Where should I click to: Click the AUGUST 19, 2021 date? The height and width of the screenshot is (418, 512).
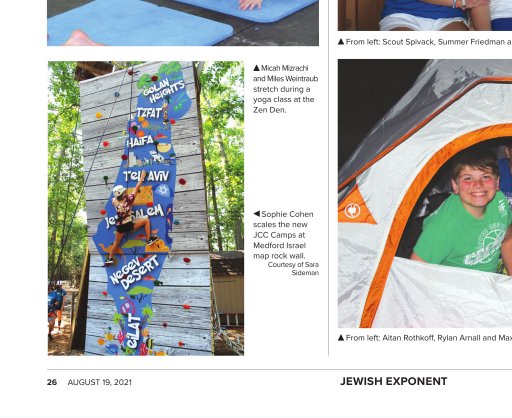(x=100, y=382)
